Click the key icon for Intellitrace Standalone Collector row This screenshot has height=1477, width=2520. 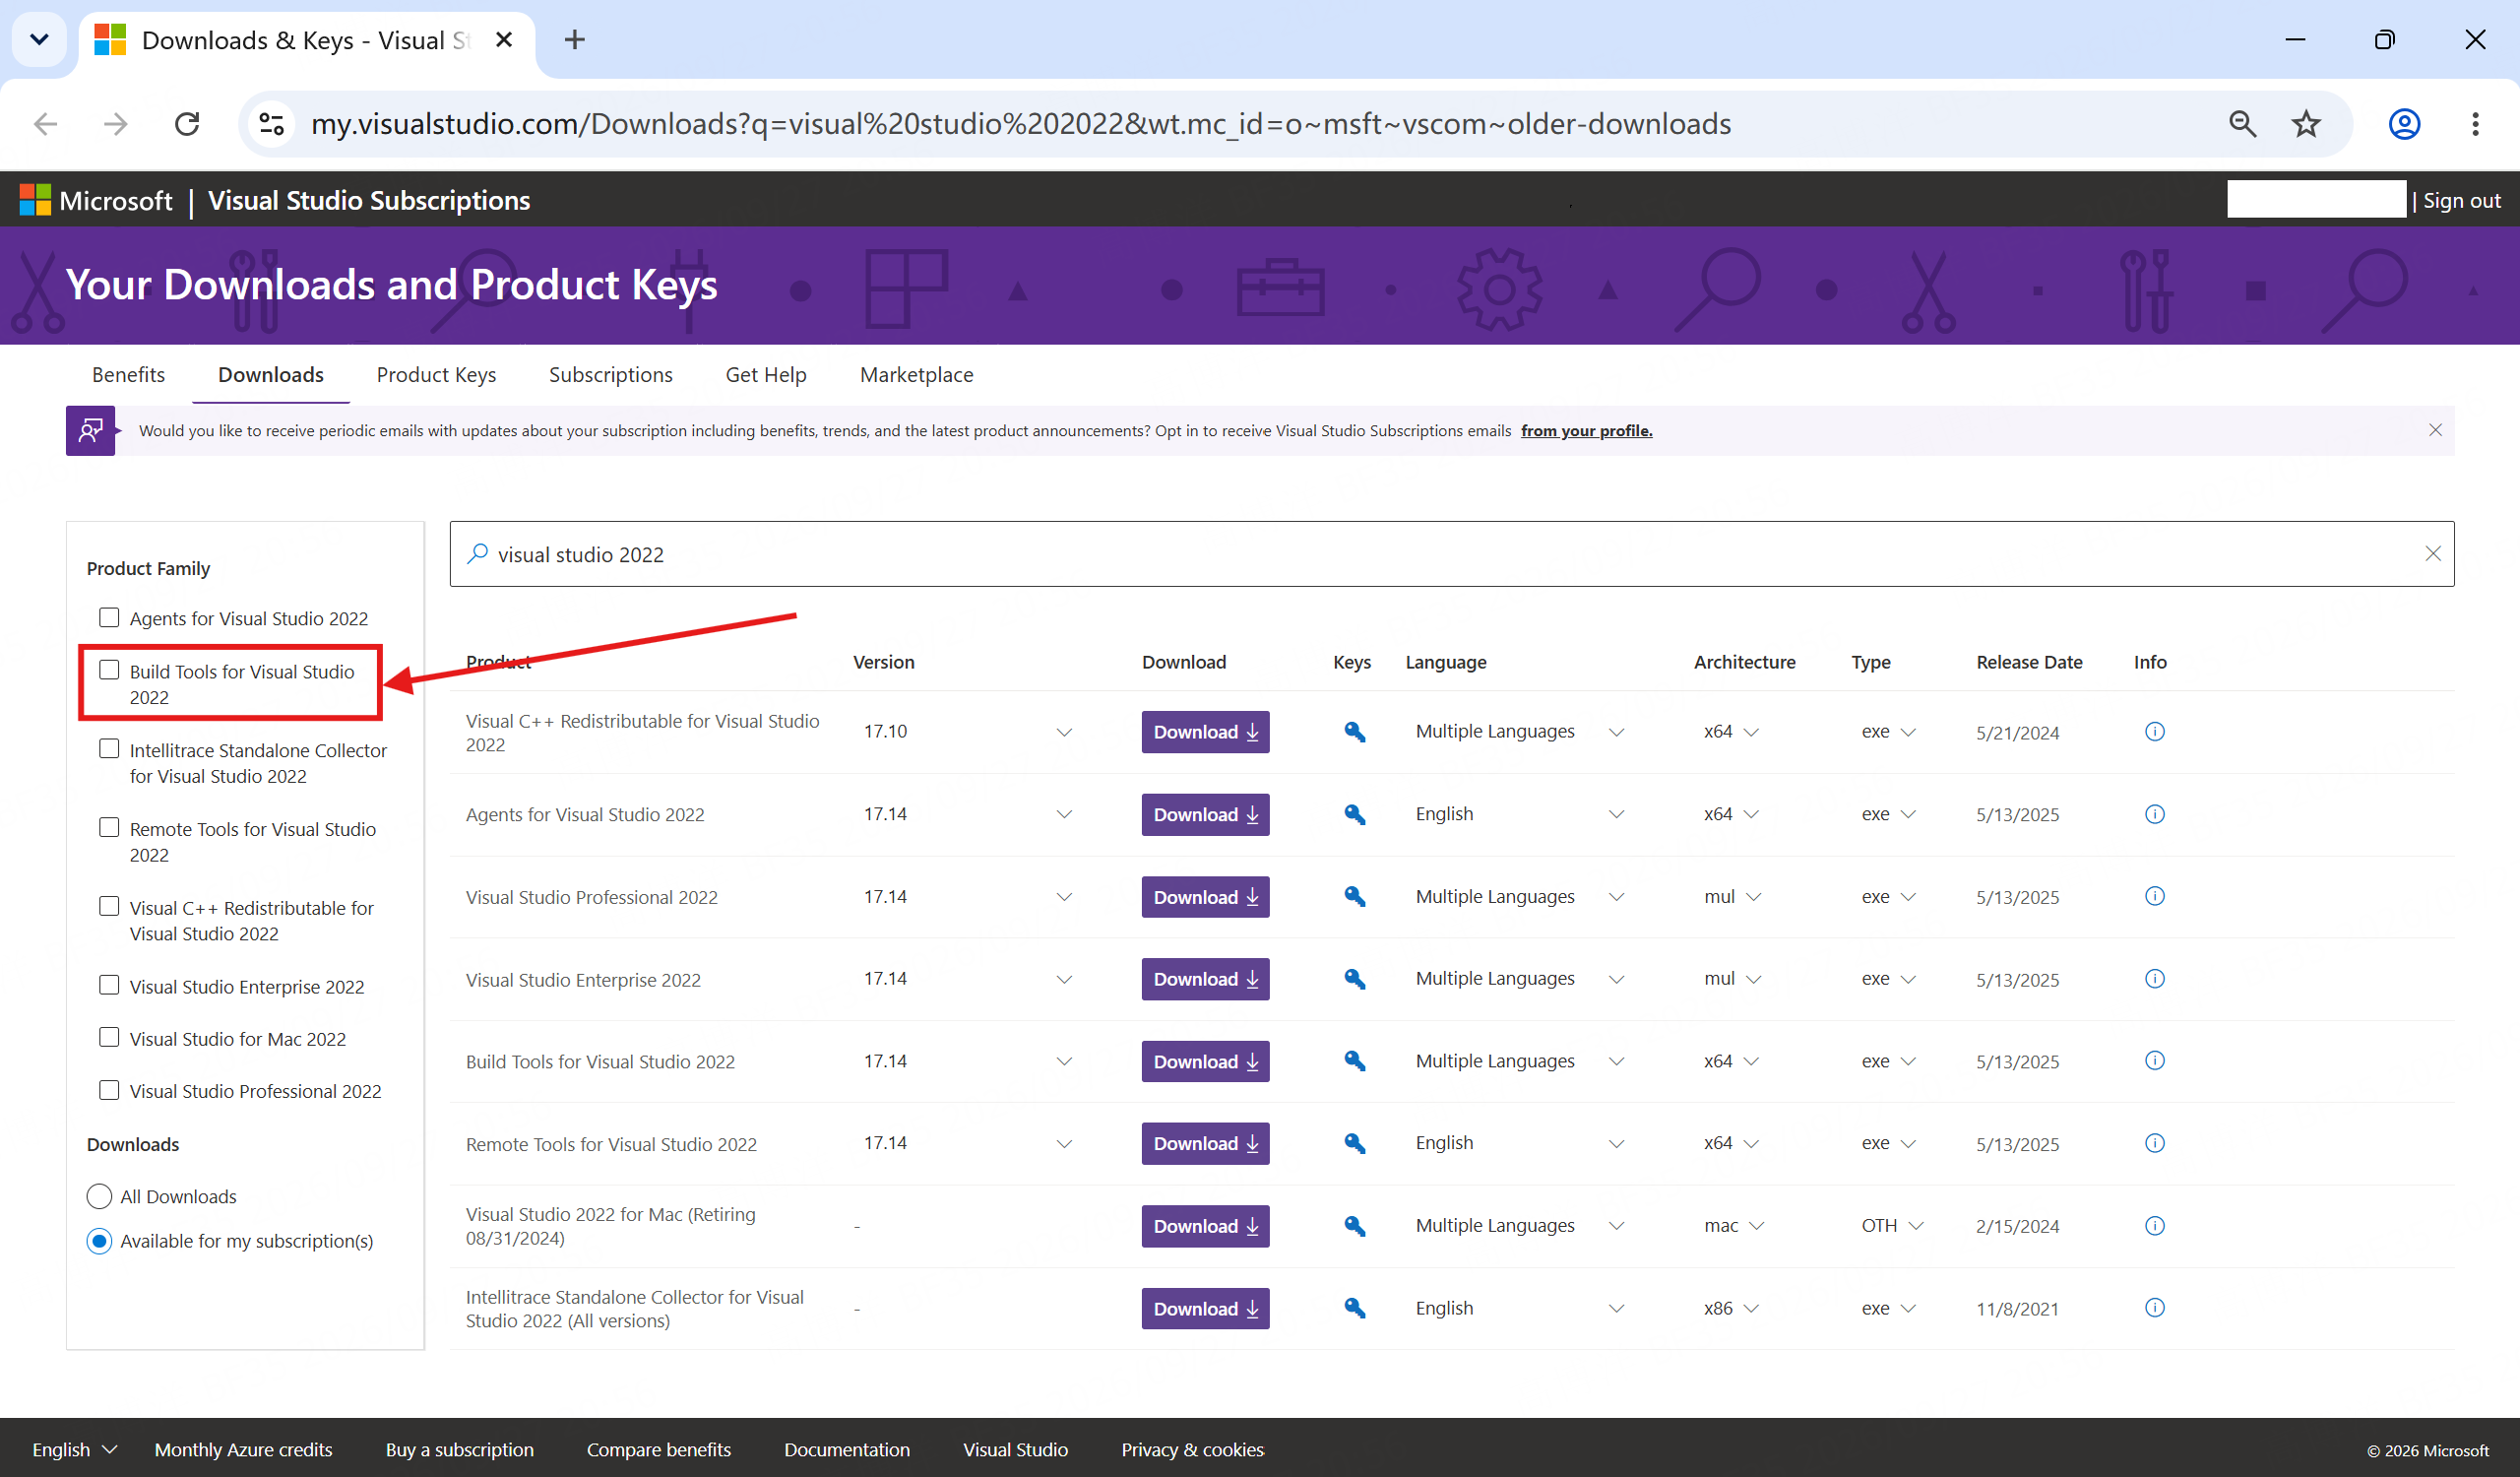point(1354,1308)
